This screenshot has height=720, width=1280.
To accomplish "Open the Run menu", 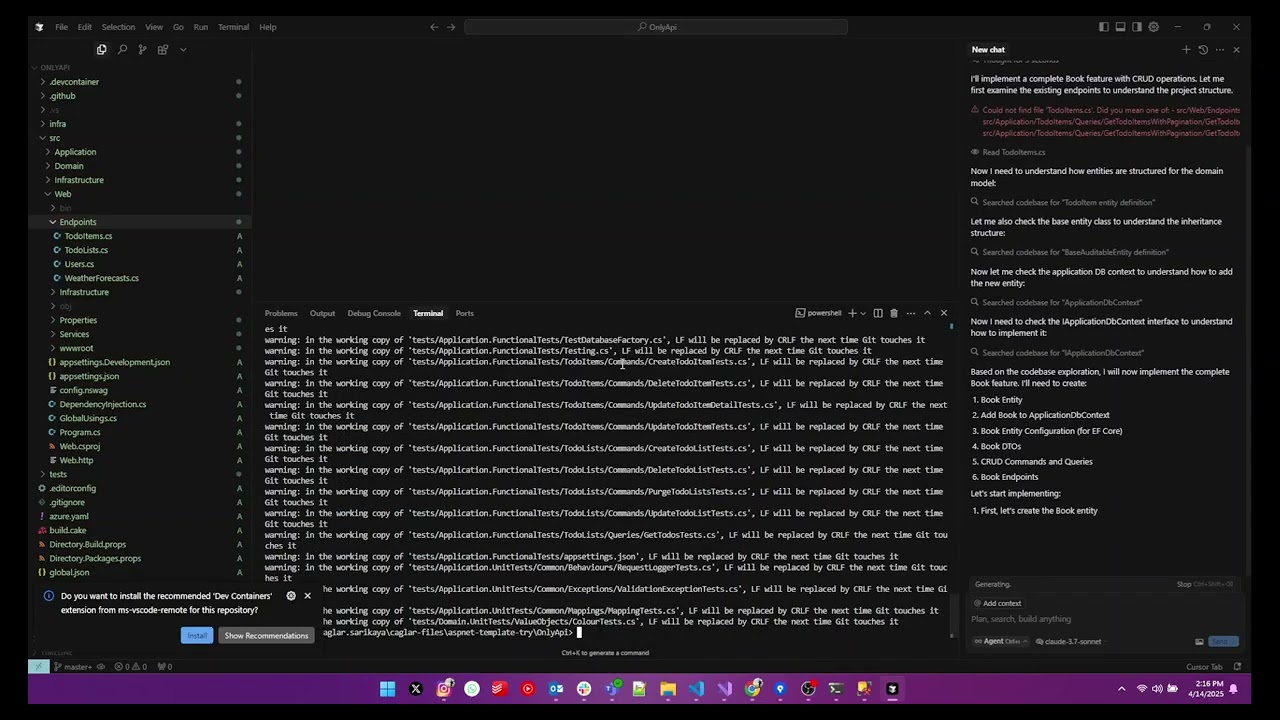I will click(x=201, y=27).
